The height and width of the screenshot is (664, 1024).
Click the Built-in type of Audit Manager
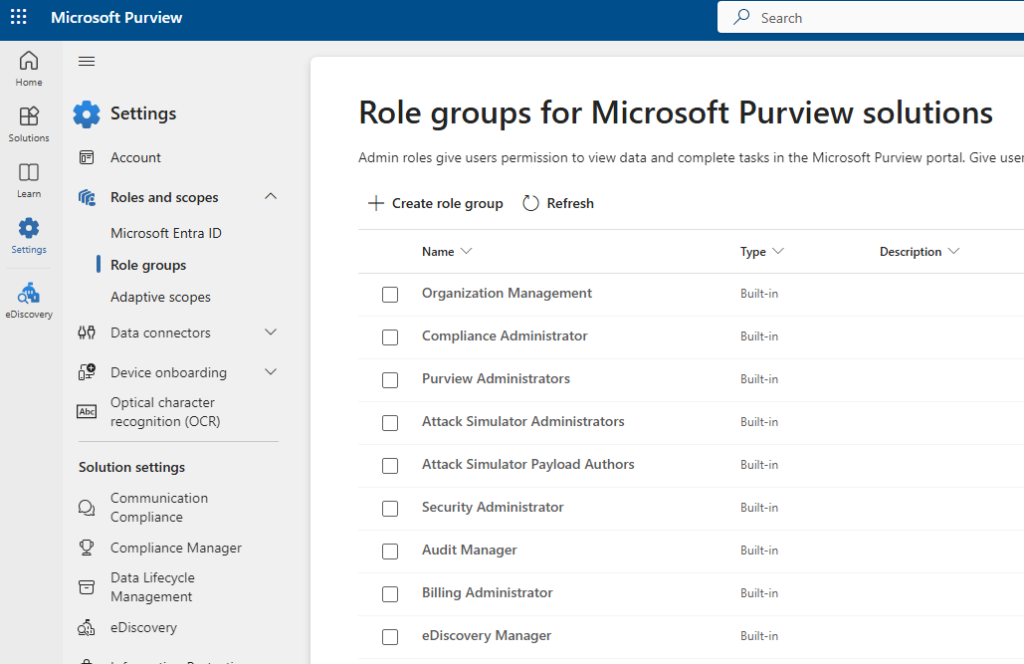coord(759,550)
